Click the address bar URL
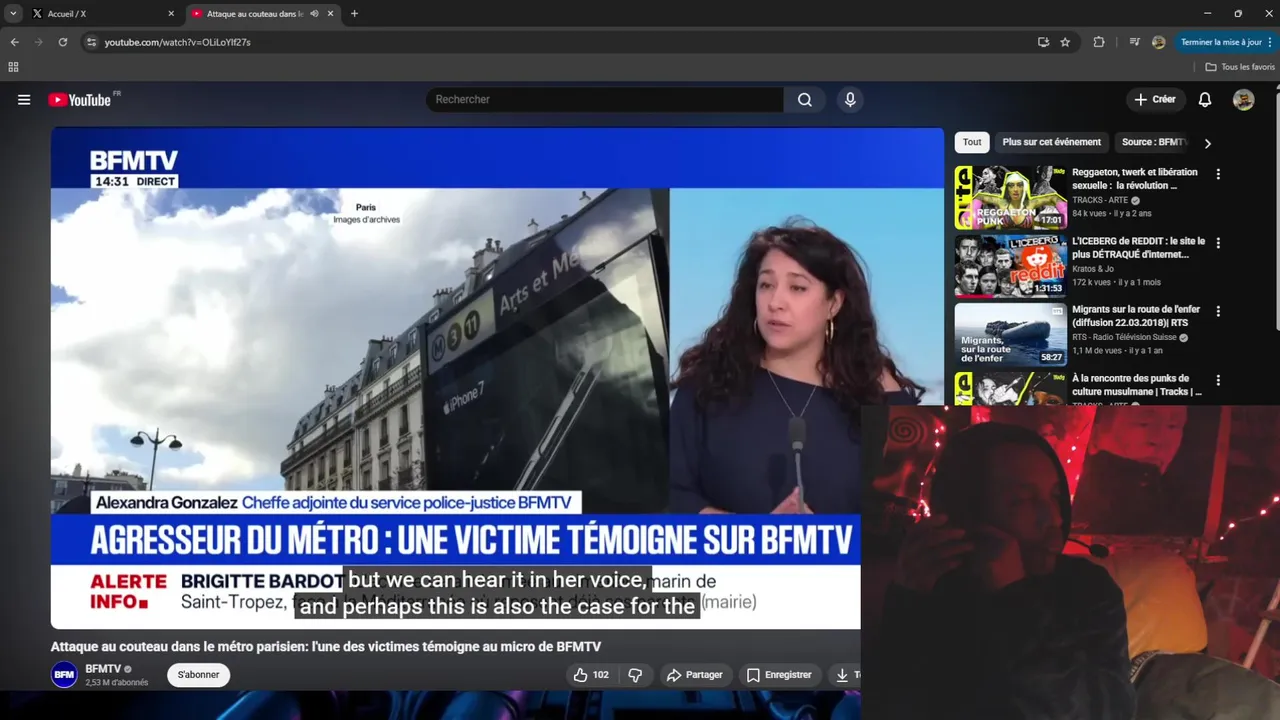1280x720 pixels. 178,42
